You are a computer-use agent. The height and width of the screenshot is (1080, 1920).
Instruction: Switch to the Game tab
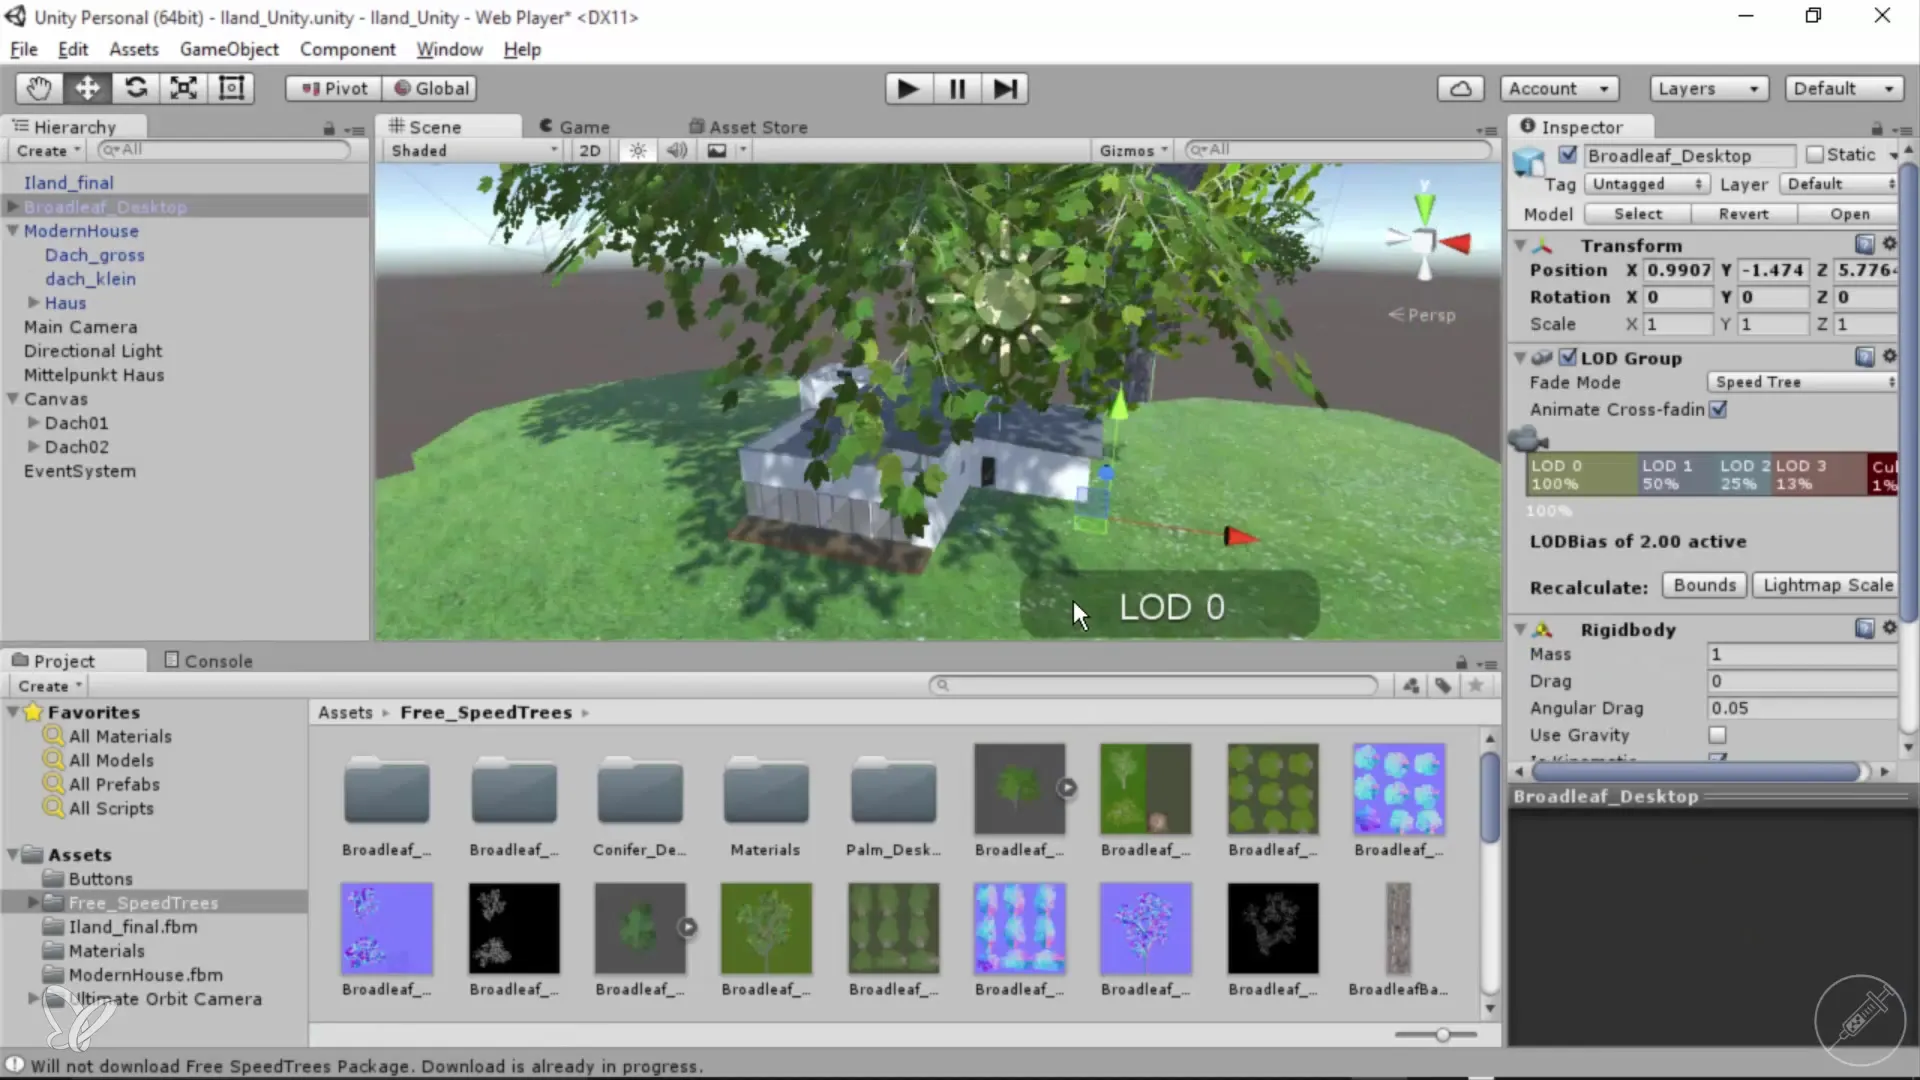574,127
